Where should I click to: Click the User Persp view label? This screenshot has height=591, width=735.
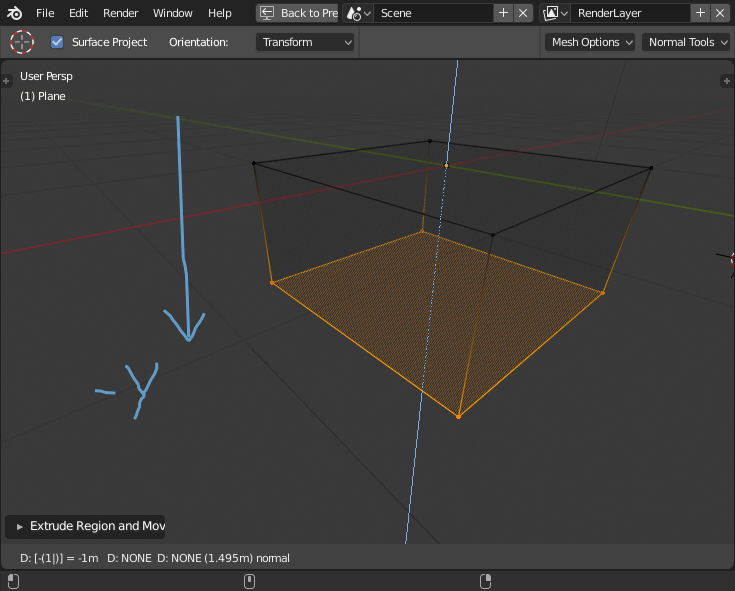[x=46, y=76]
